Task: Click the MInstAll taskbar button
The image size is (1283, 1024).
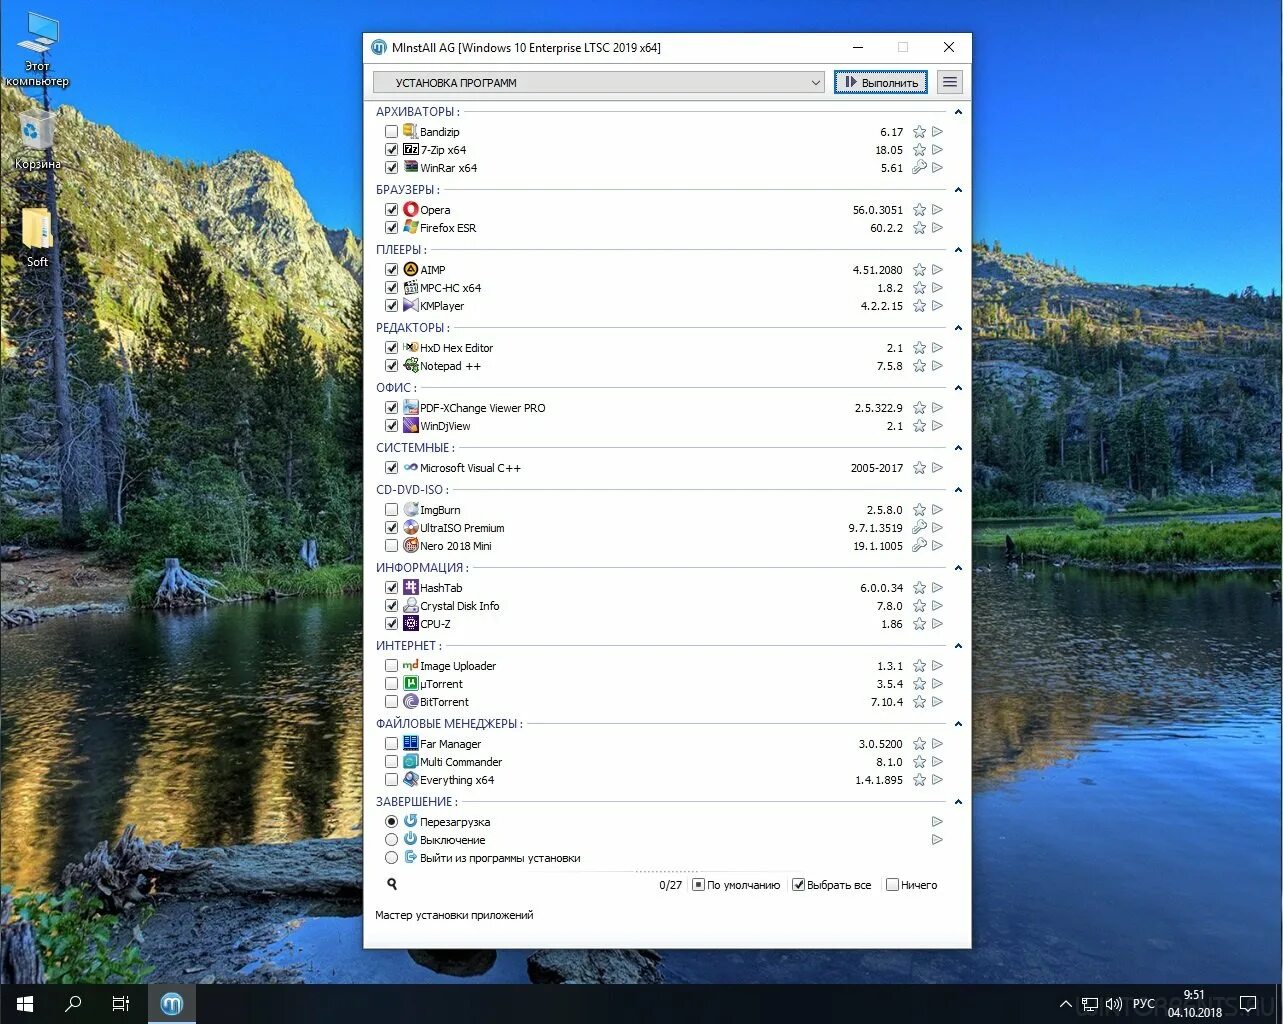Action: pos(172,1004)
